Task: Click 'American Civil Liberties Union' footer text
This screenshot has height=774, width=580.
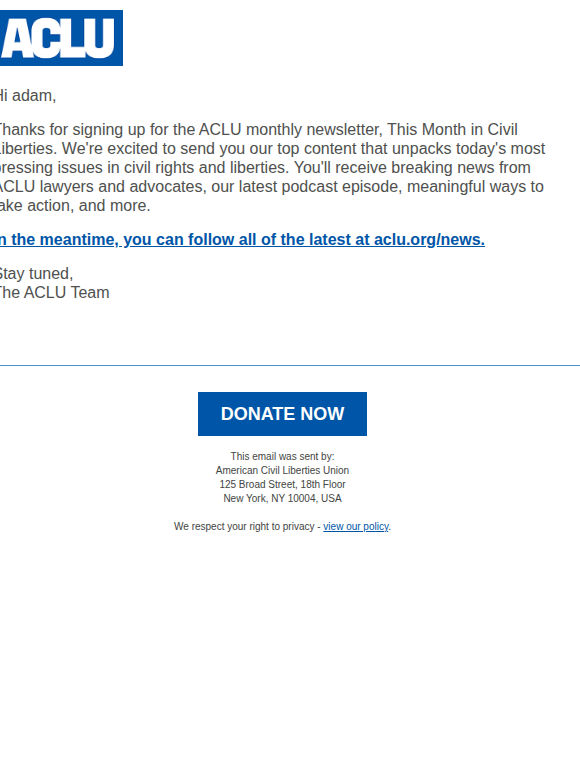Action: tap(282, 470)
